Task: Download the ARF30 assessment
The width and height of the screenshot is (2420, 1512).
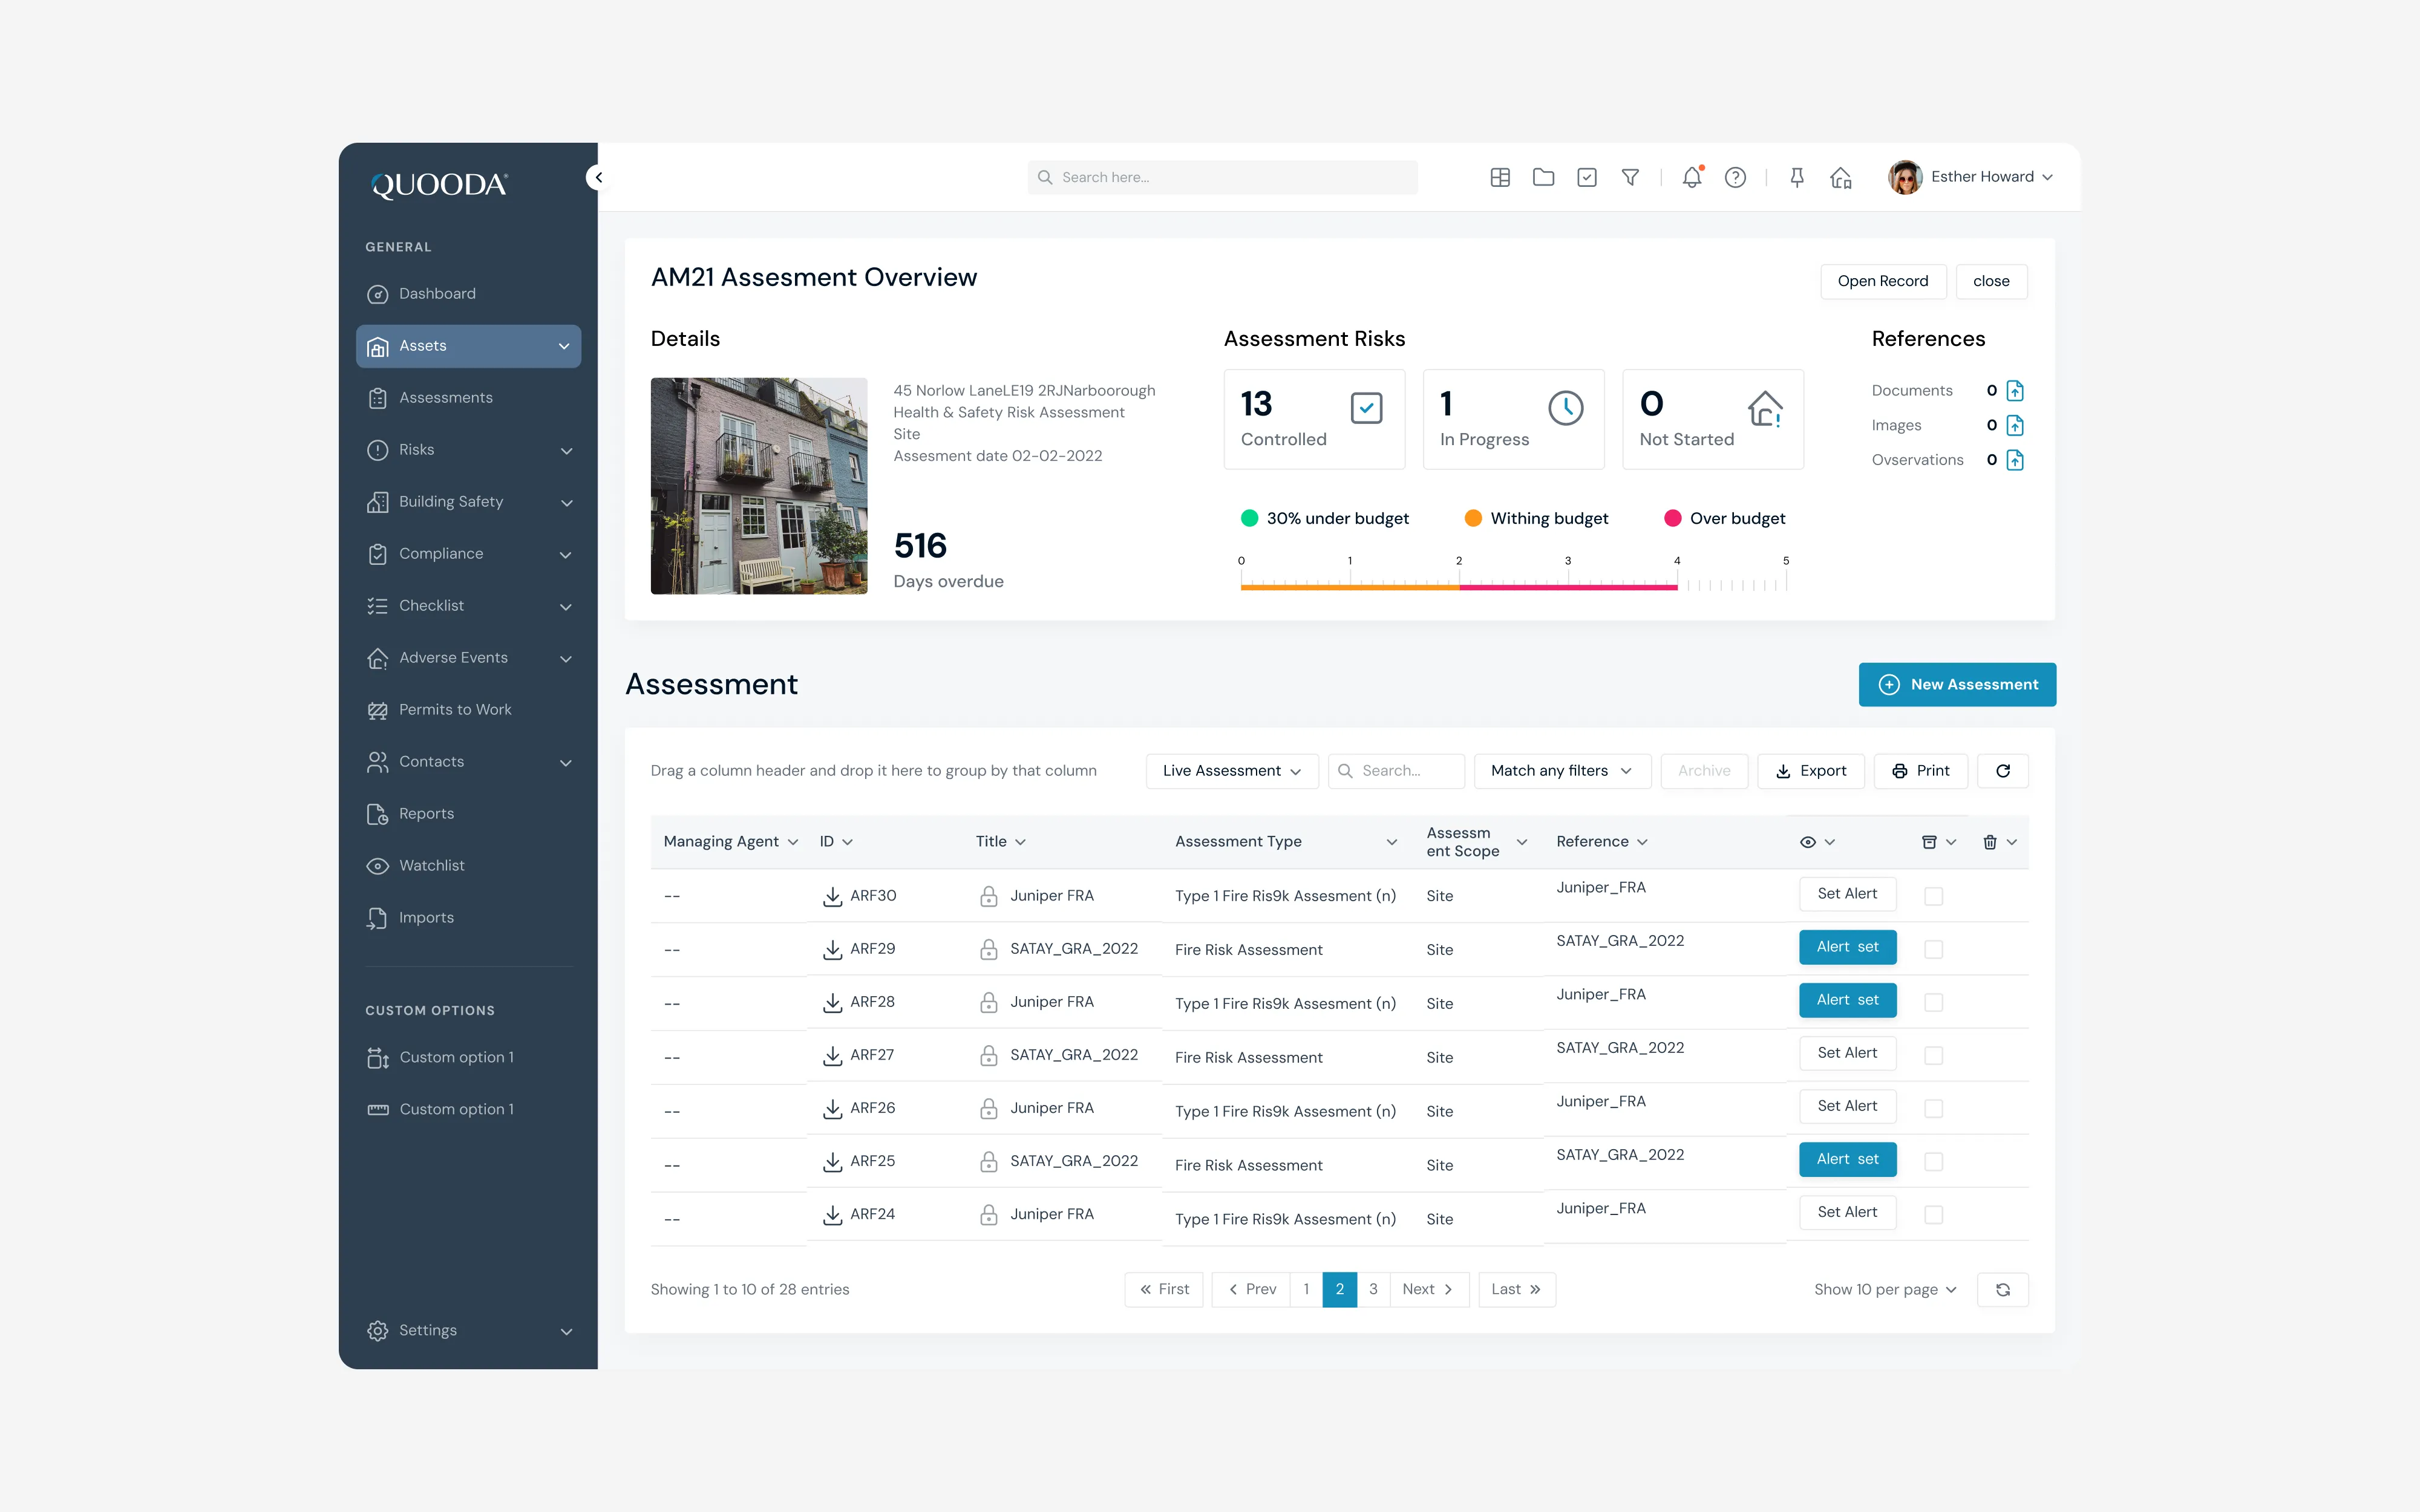Action: point(832,896)
